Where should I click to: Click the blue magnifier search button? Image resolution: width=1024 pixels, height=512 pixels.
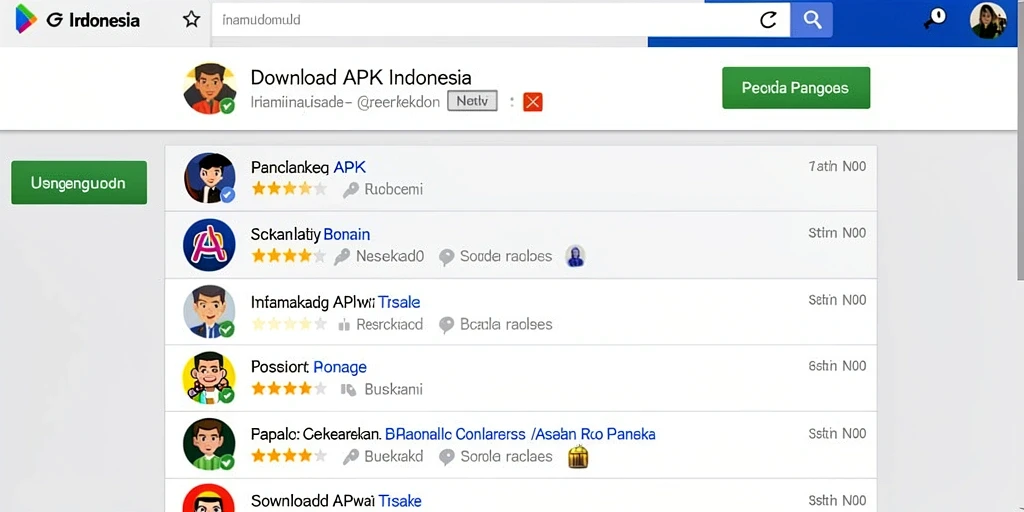tap(812, 20)
